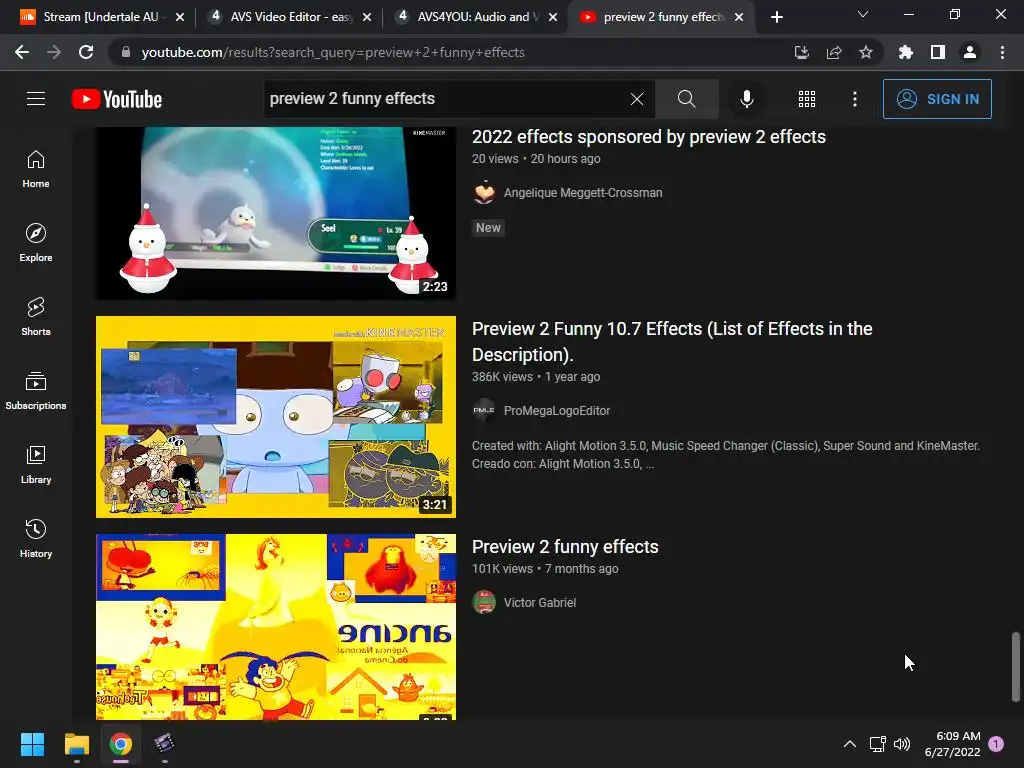1024x768 pixels.
Task: Open the Victor Gabriel video thumbnail
Action: point(276,627)
